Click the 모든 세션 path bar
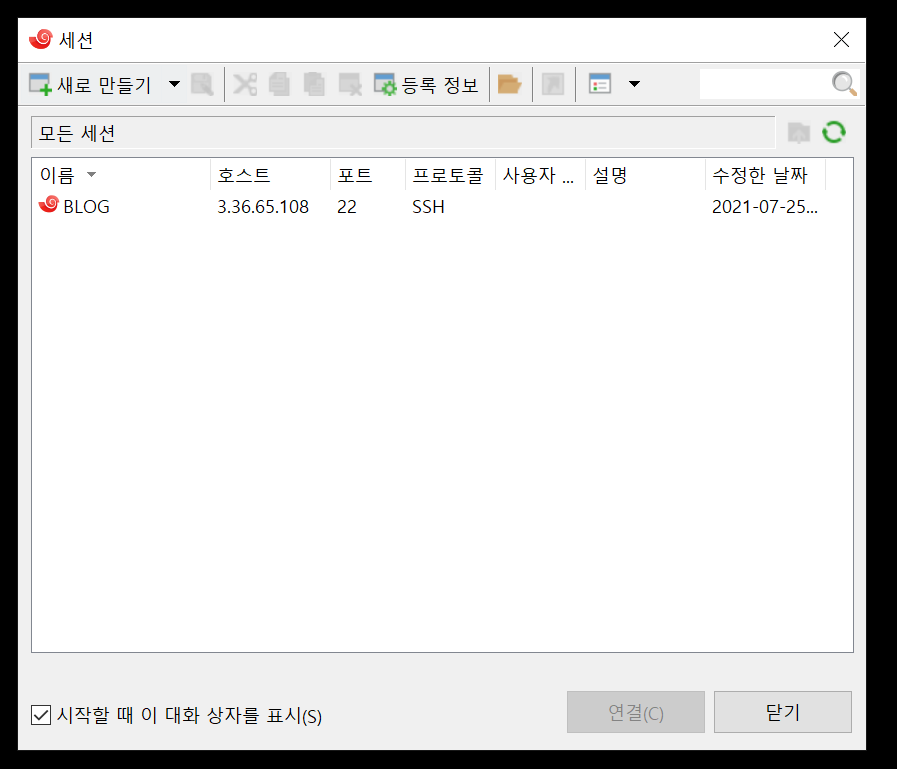 click(x=403, y=133)
